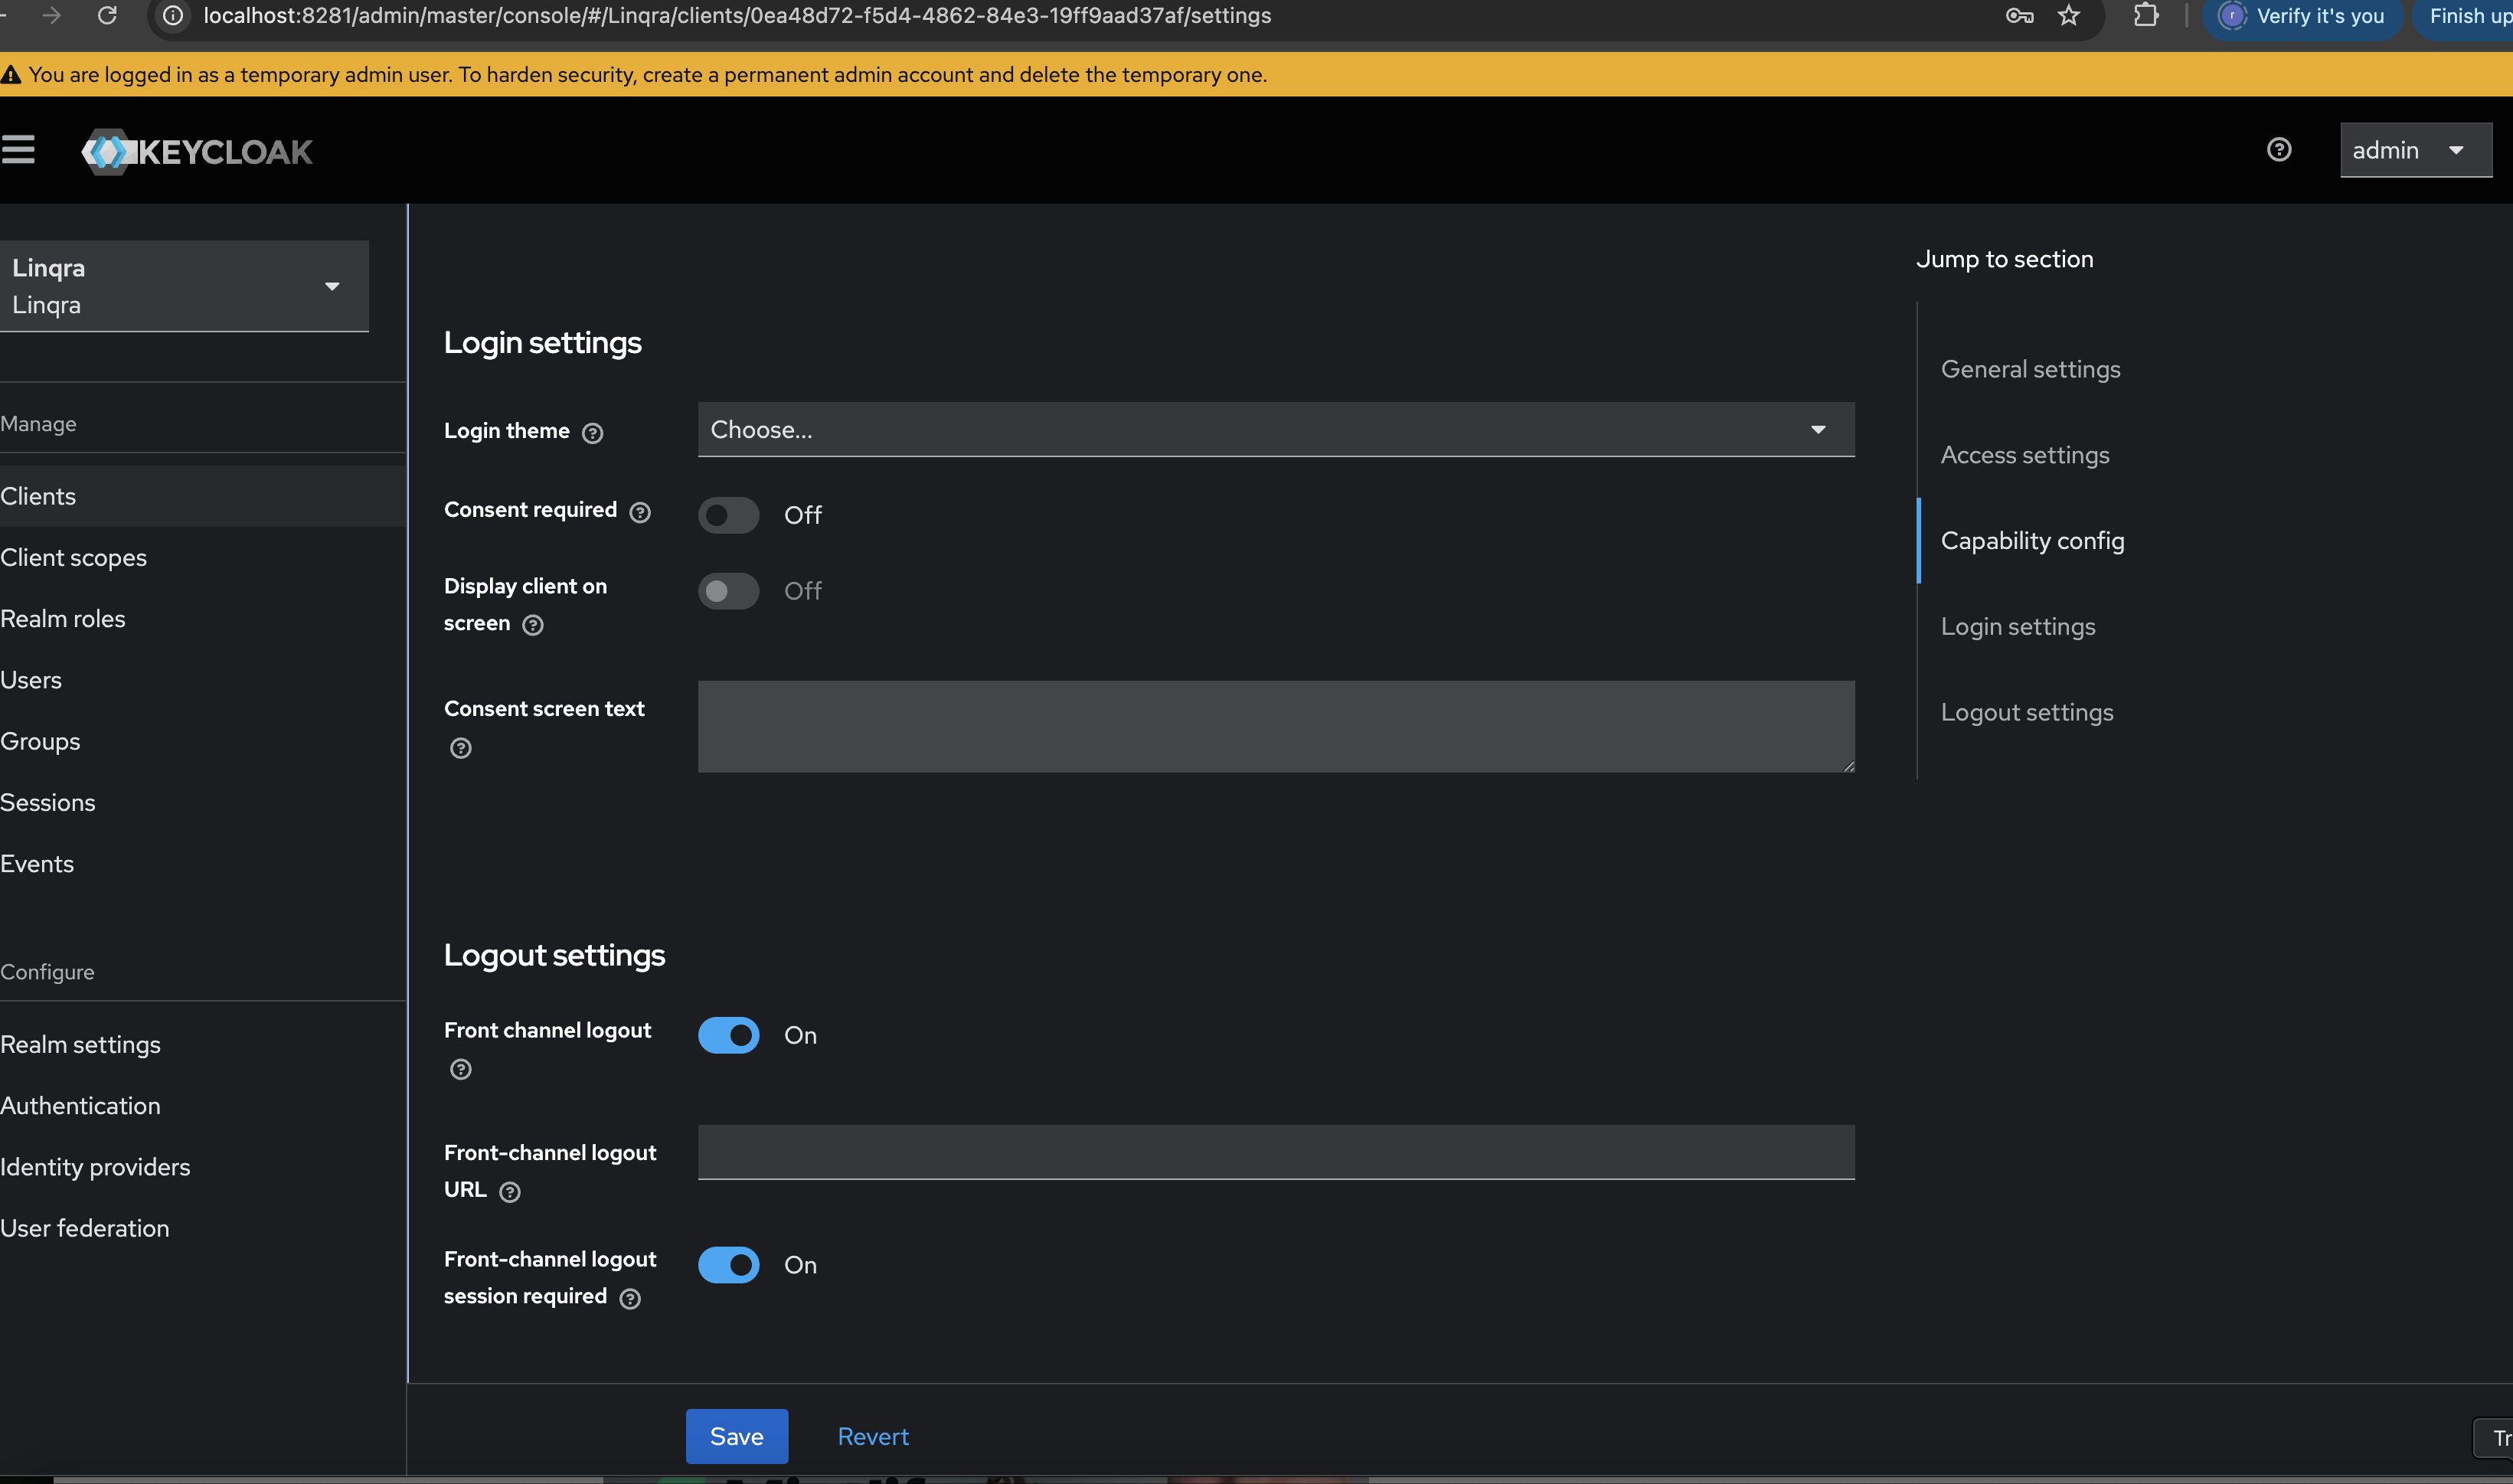Click the help icon next to Login theme

(592, 433)
